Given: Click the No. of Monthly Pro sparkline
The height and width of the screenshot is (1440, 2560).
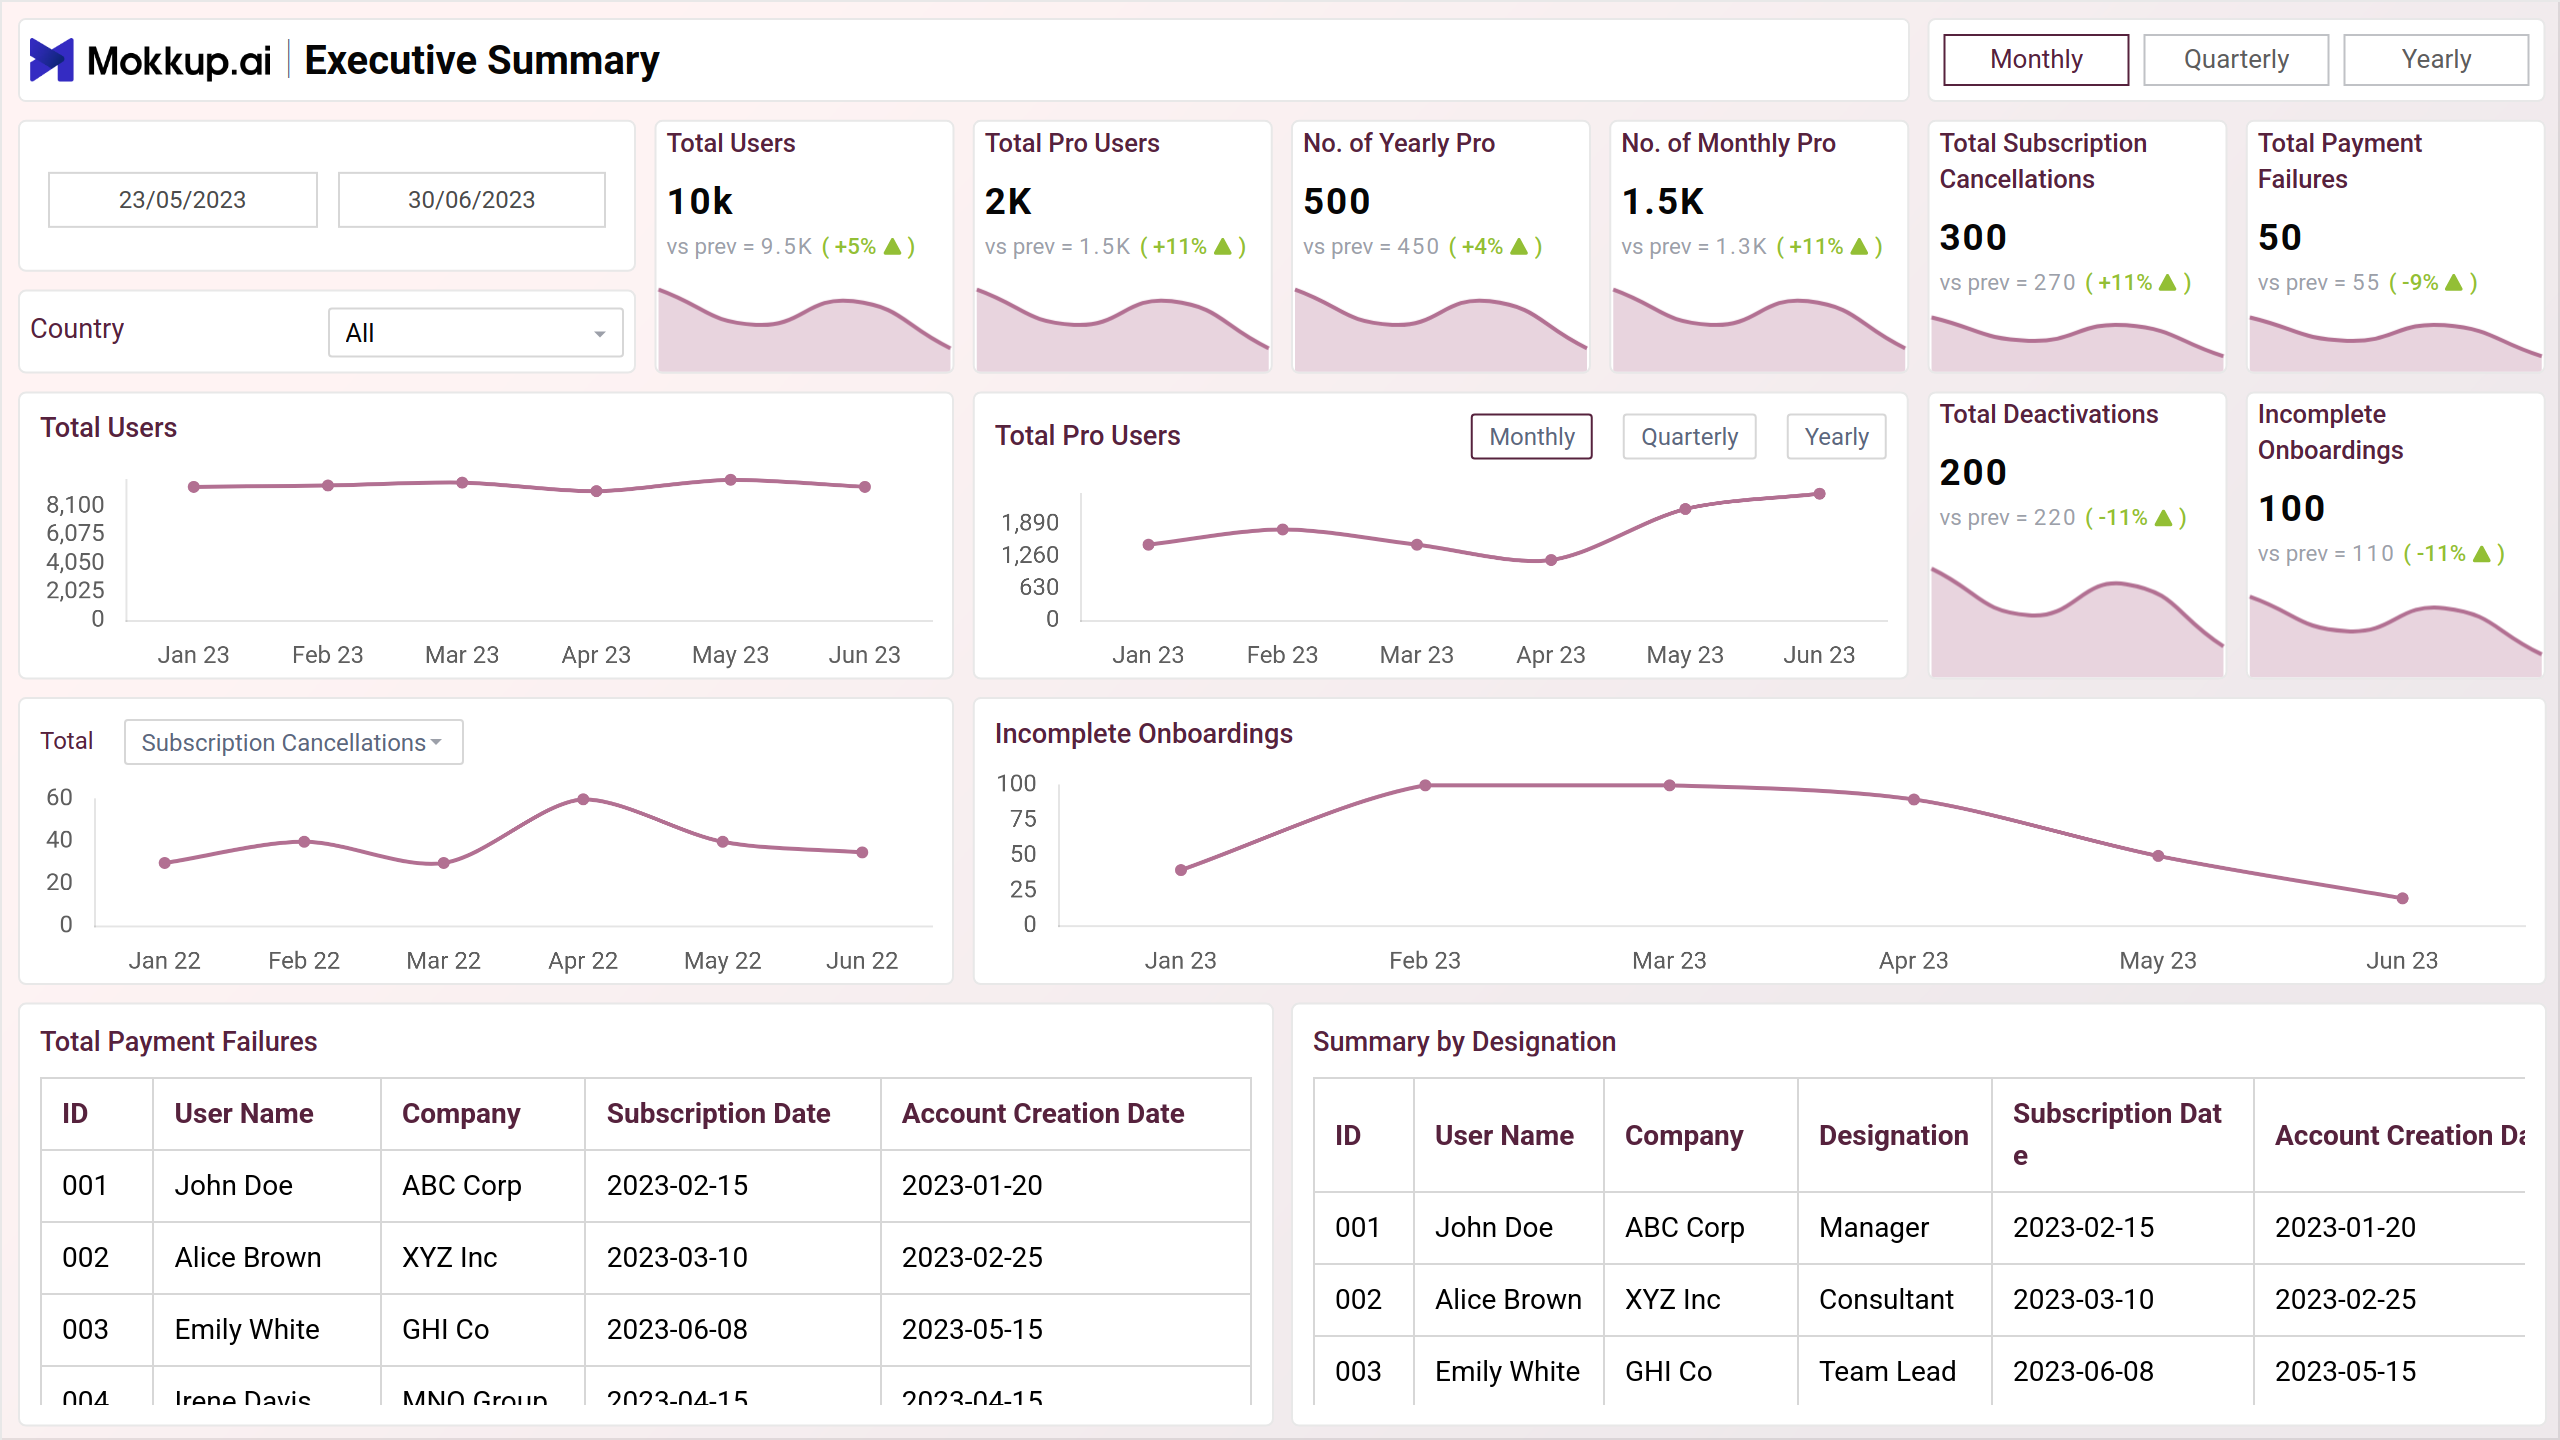Looking at the screenshot, I should click(1759, 330).
